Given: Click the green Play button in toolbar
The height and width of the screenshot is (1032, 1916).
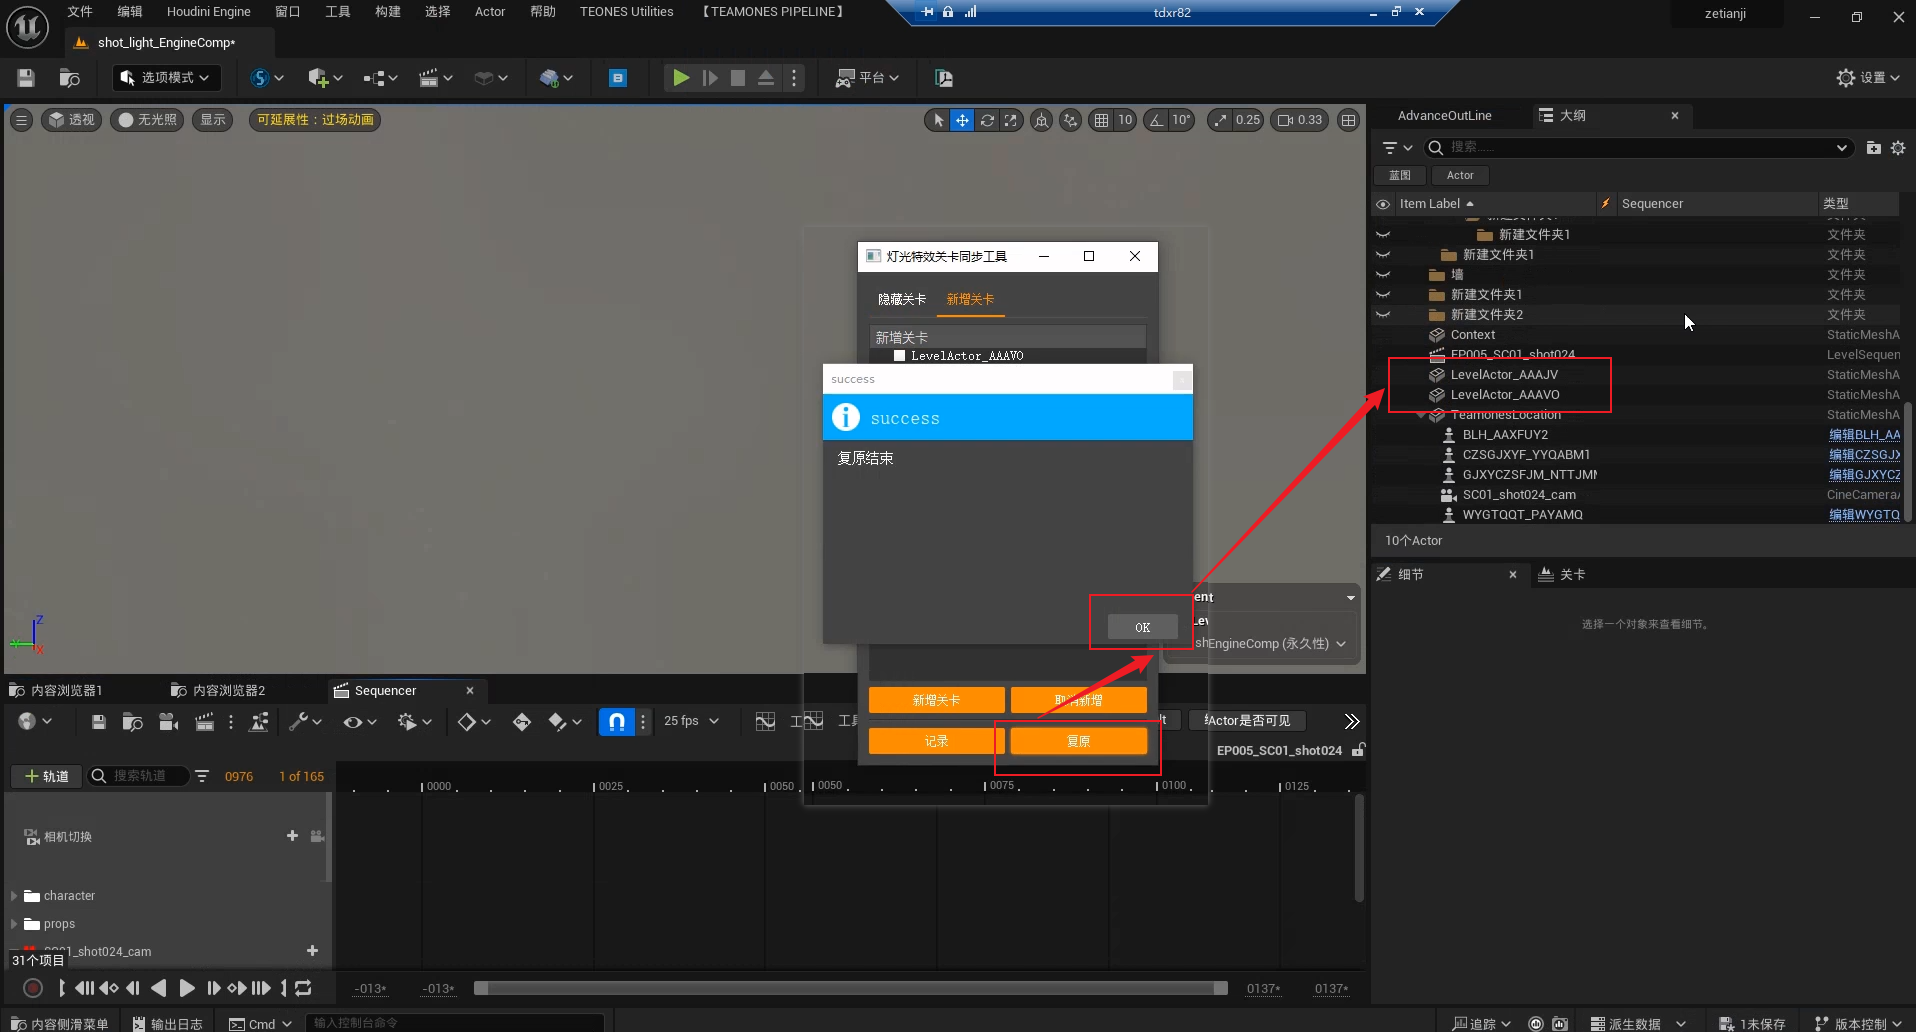Looking at the screenshot, I should 680,78.
